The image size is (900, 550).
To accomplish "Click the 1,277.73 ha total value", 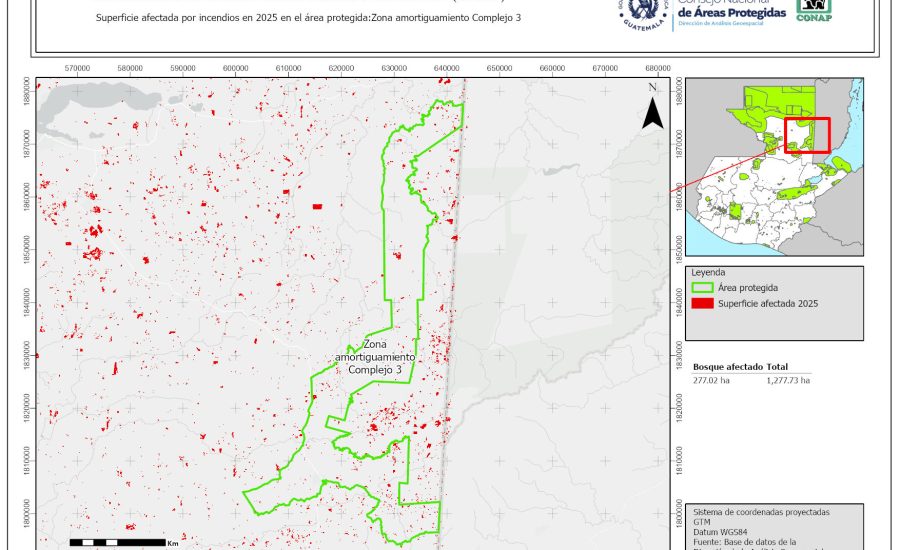I will point(788,381).
